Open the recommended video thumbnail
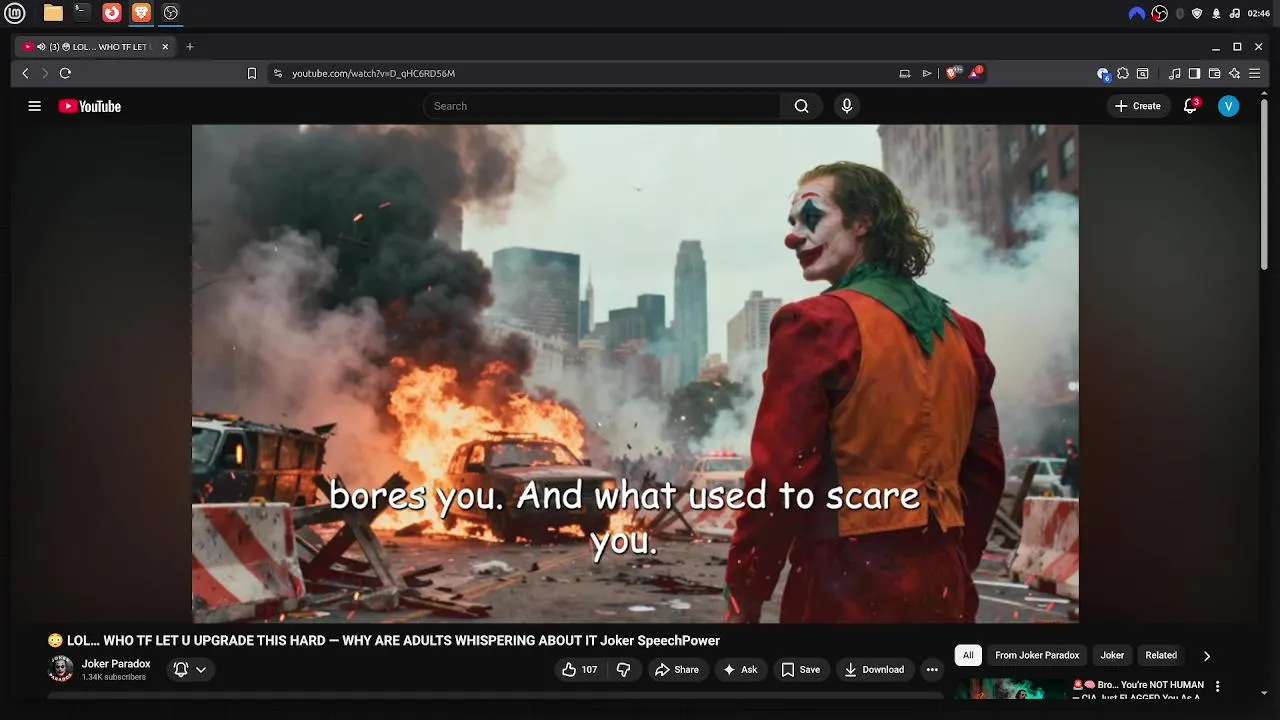 [x=1010, y=688]
